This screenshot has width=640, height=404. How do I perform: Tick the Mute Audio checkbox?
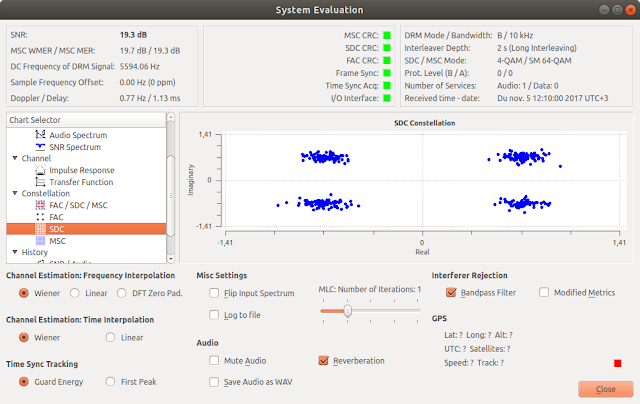(214, 361)
